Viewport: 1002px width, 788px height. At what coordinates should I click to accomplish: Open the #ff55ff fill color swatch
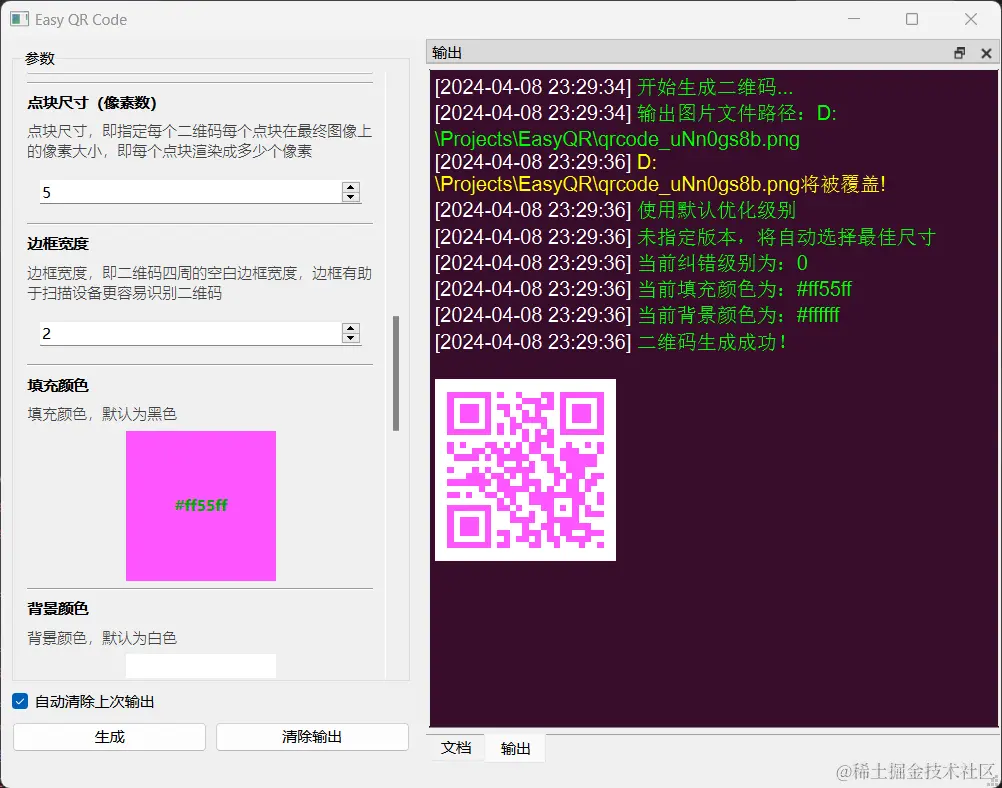pyautogui.click(x=201, y=506)
